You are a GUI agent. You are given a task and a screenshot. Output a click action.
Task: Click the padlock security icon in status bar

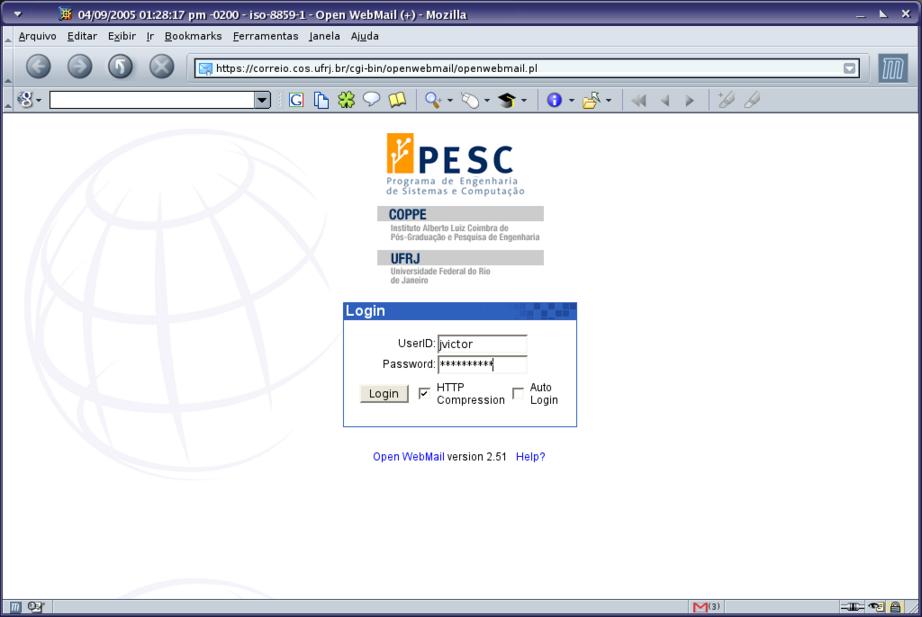pos(894,607)
